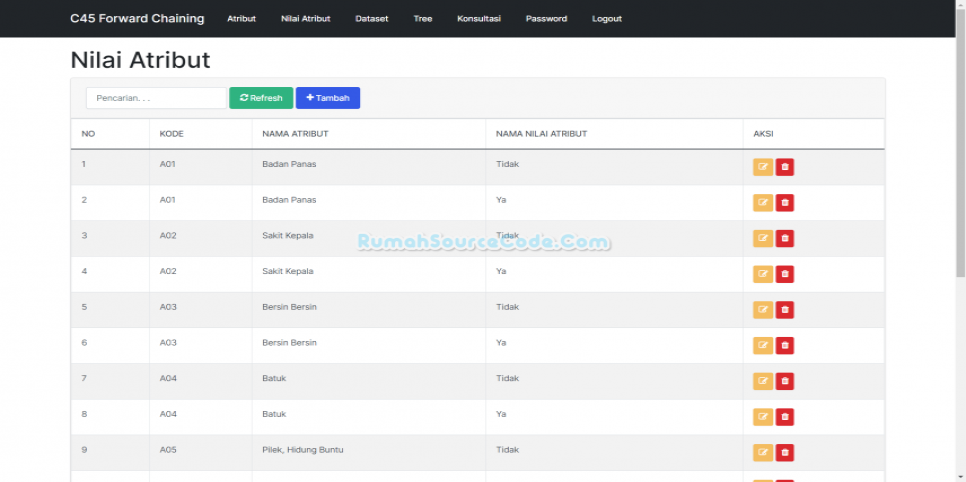Viewport: 966px width, 482px height.
Task: Delete the row 8 Batuk entry
Action: pos(785,417)
